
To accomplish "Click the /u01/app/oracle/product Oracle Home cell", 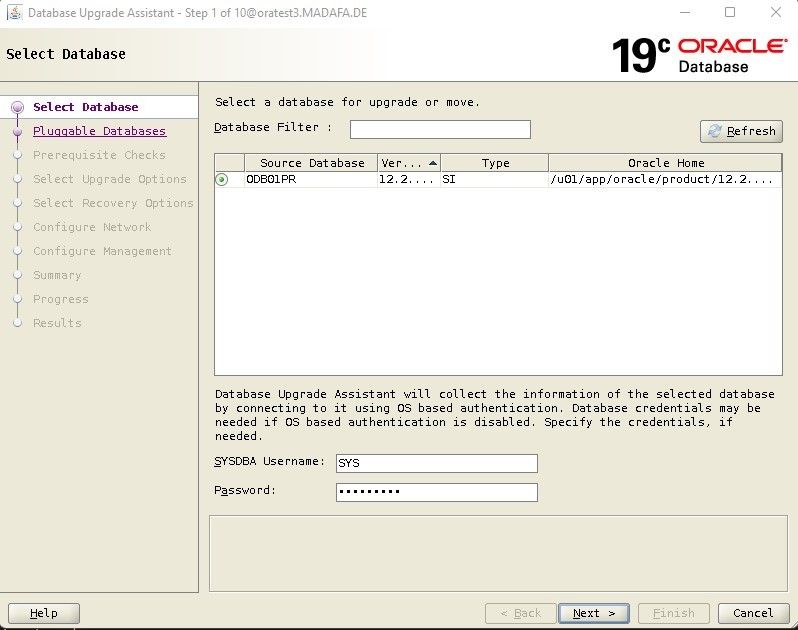I will click(665, 179).
